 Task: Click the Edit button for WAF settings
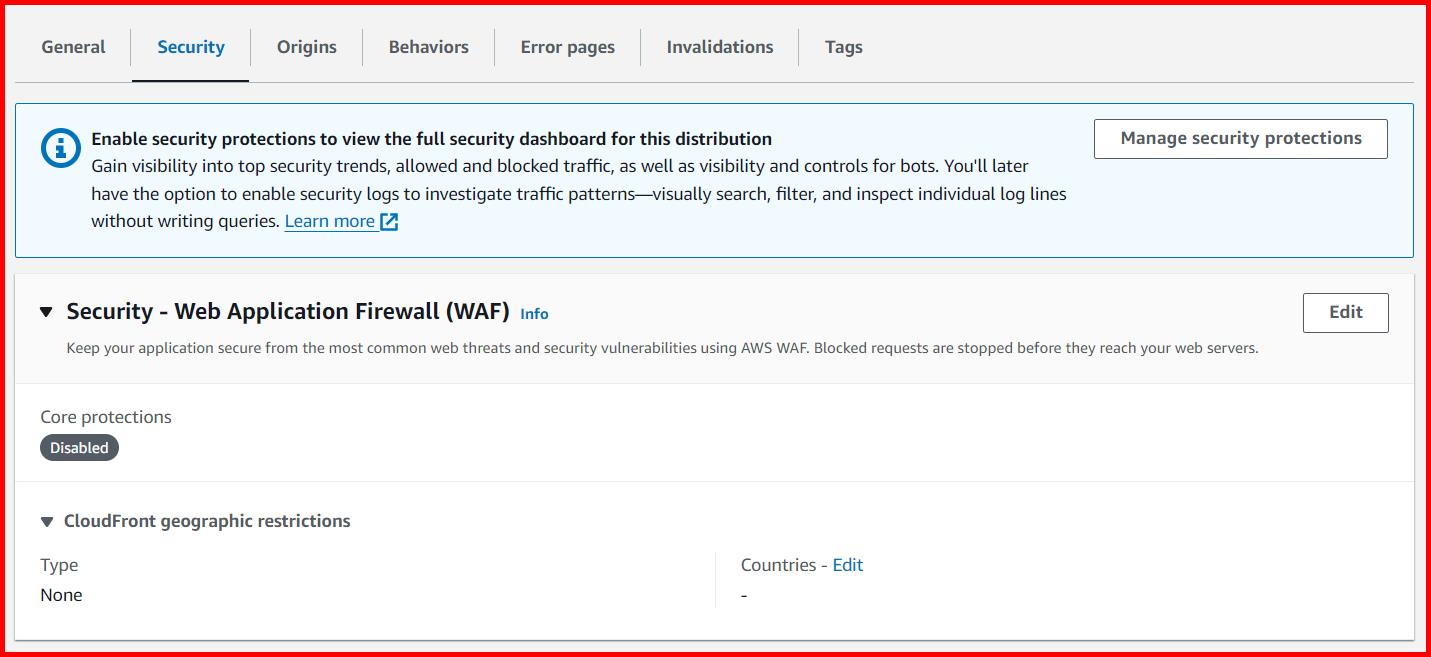[x=1345, y=312]
